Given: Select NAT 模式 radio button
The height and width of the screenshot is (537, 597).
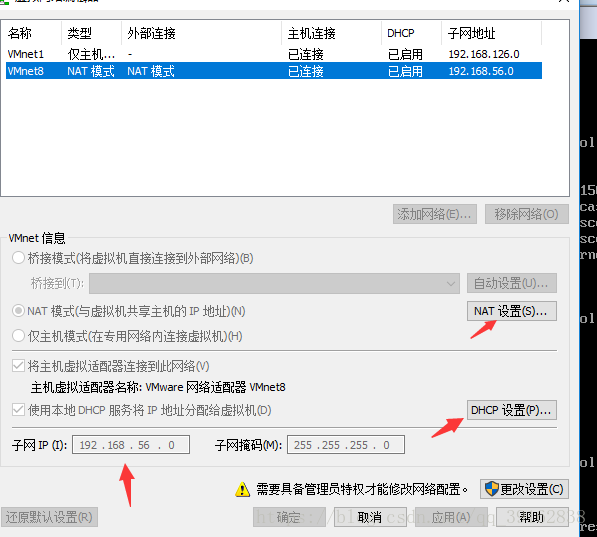Looking at the screenshot, I should [18, 311].
